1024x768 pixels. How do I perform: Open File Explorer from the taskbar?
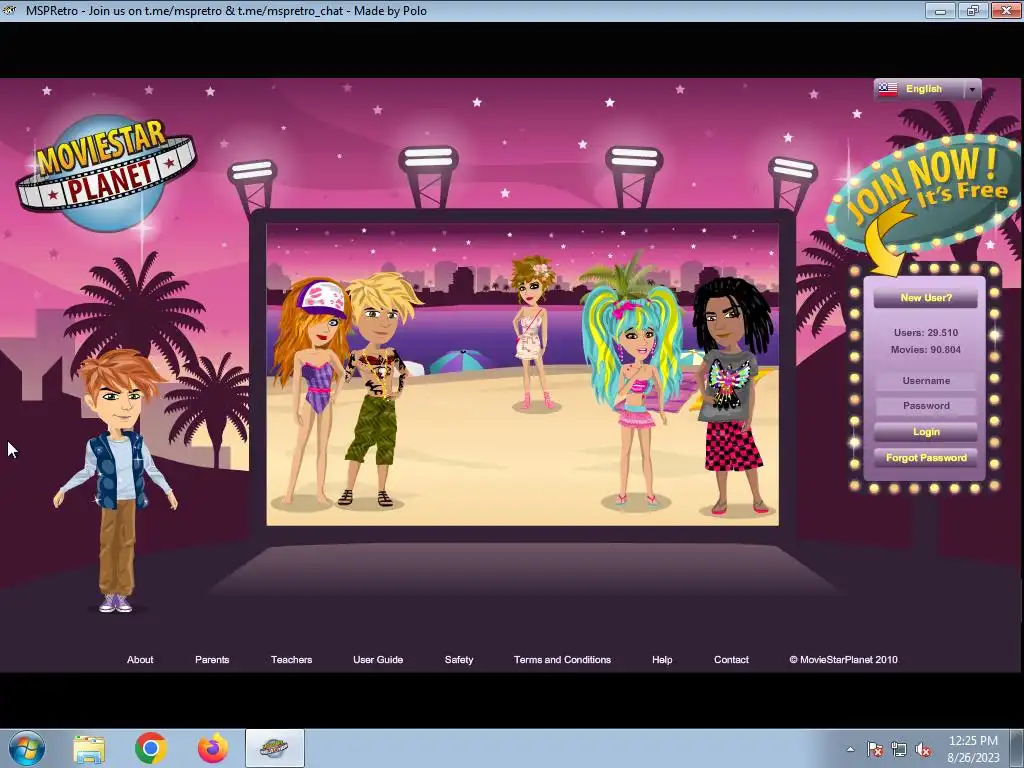89,748
